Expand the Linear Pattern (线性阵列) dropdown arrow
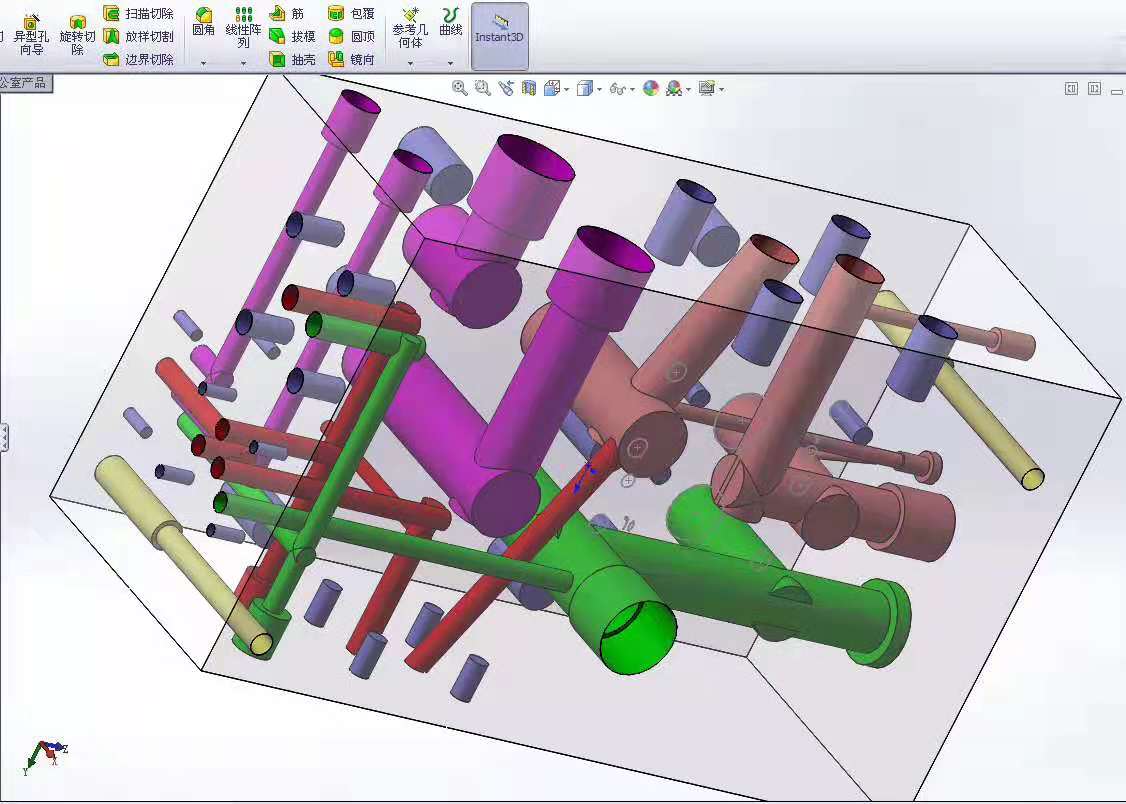The width and height of the screenshot is (1126, 804). pos(243,63)
